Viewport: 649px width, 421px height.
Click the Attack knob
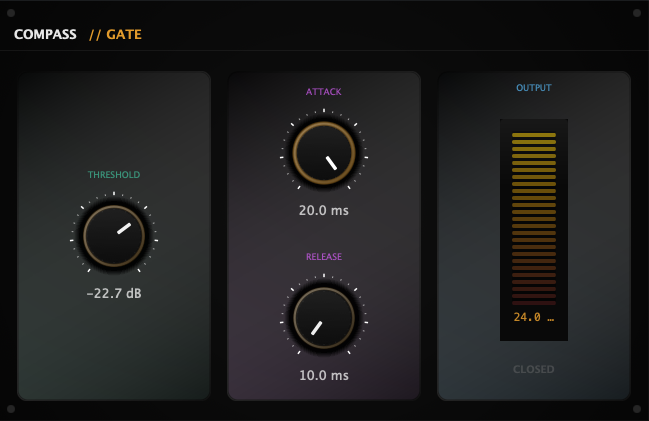(x=324, y=153)
